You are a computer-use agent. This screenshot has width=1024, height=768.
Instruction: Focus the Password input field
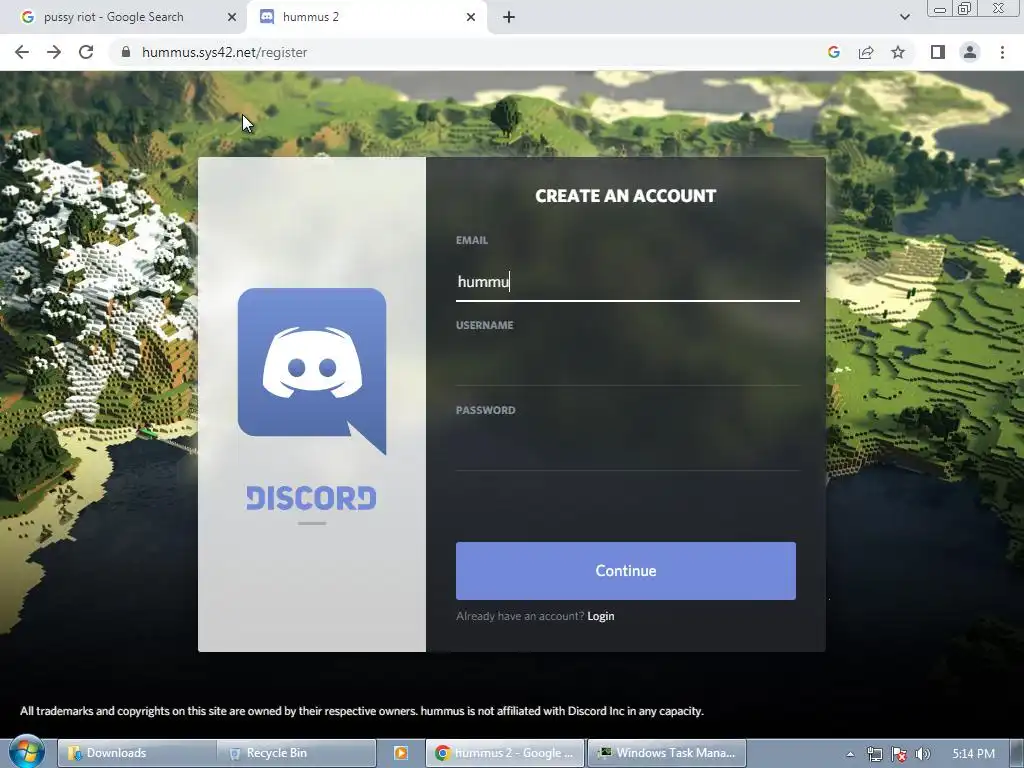[x=628, y=452]
